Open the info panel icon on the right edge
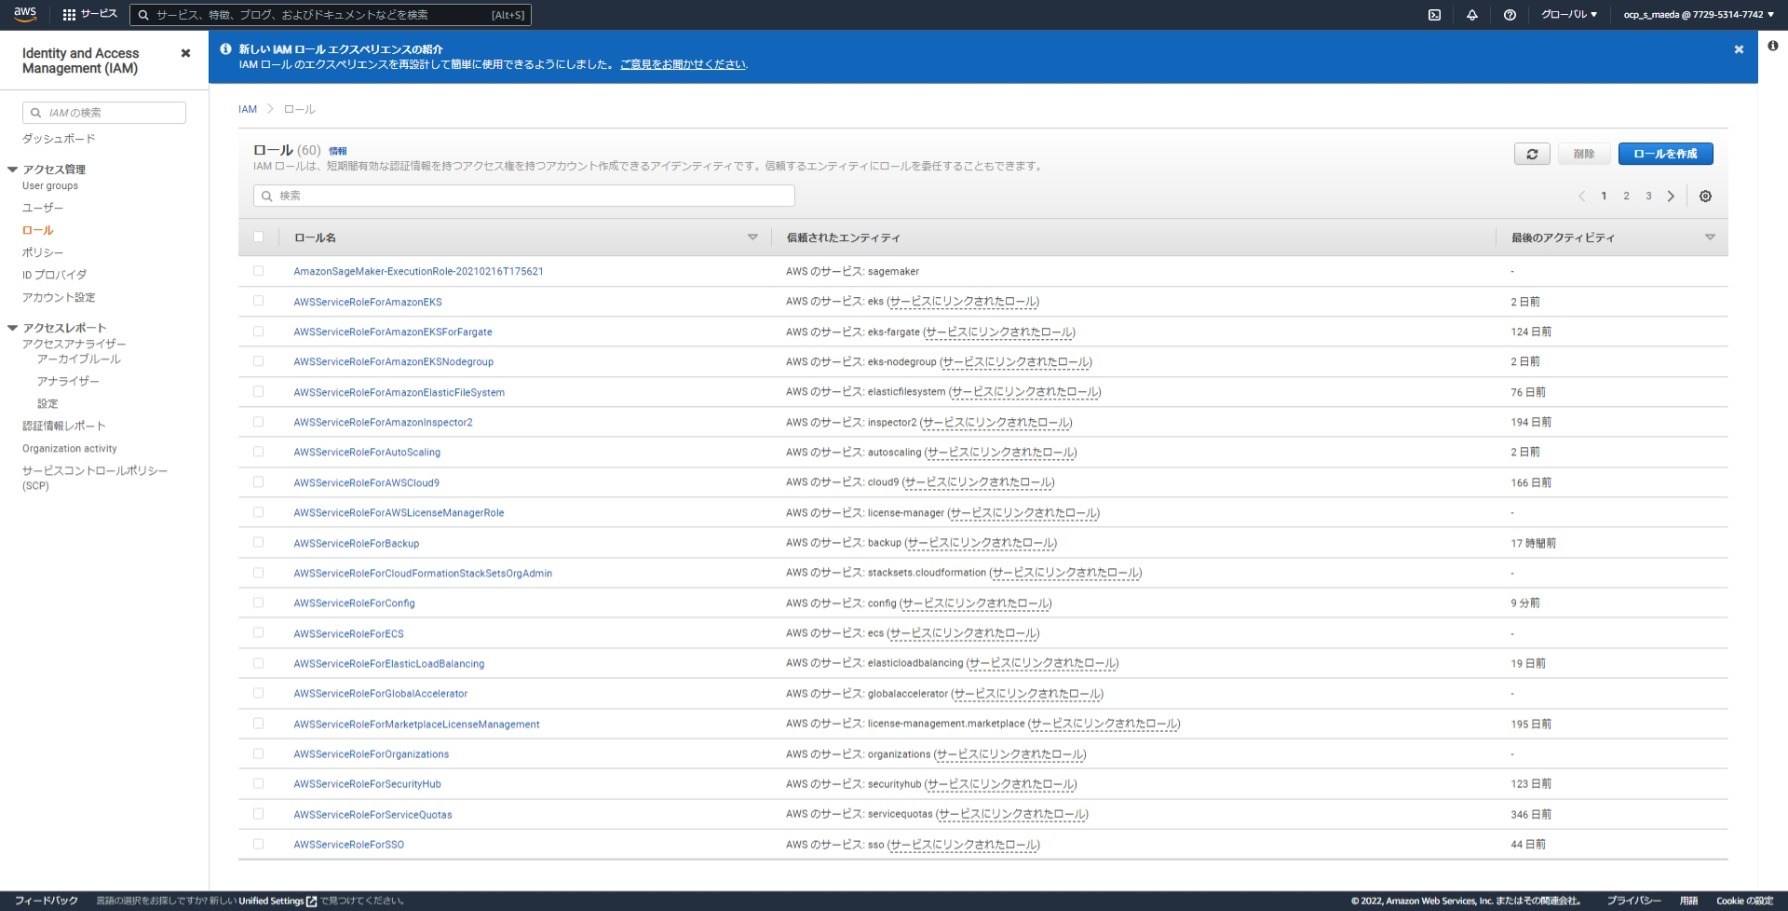This screenshot has width=1788, height=911. click(x=1773, y=45)
